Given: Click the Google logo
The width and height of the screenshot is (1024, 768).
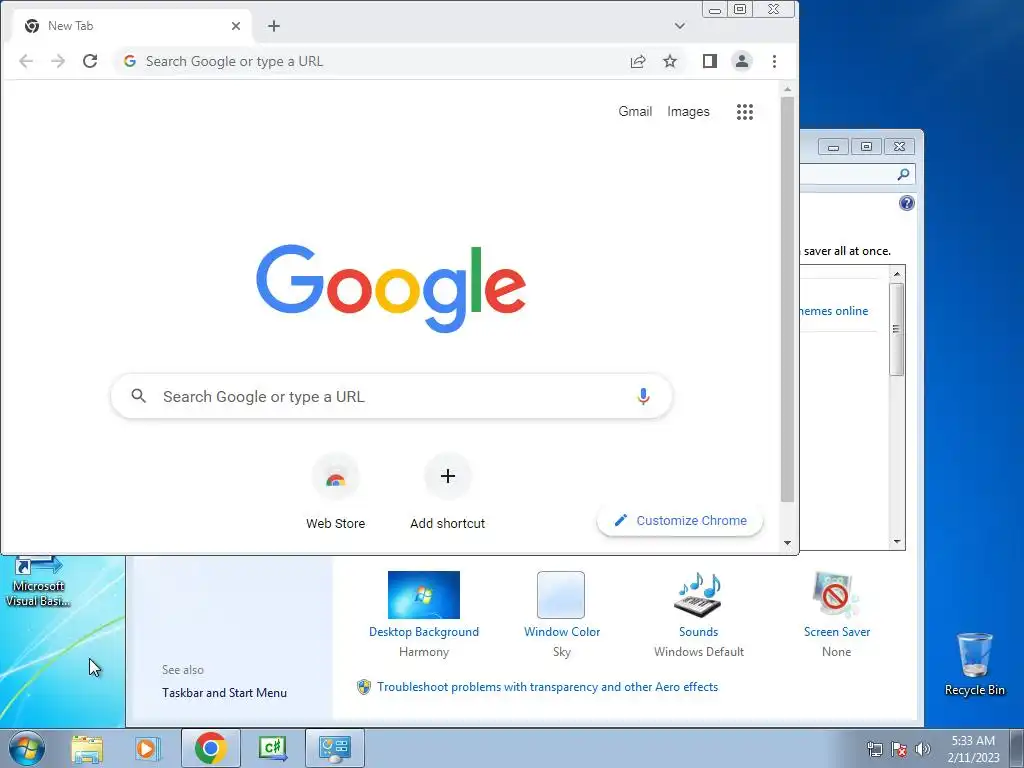Looking at the screenshot, I should [x=391, y=288].
